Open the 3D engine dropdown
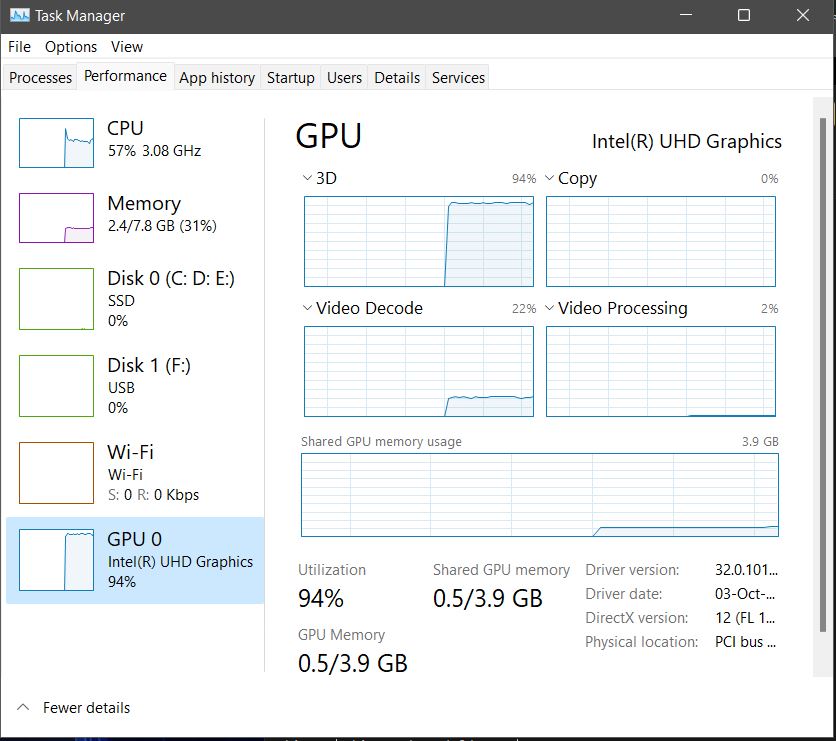Image resolution: width=836 pixels, height=741 pixels. point(306,178)
